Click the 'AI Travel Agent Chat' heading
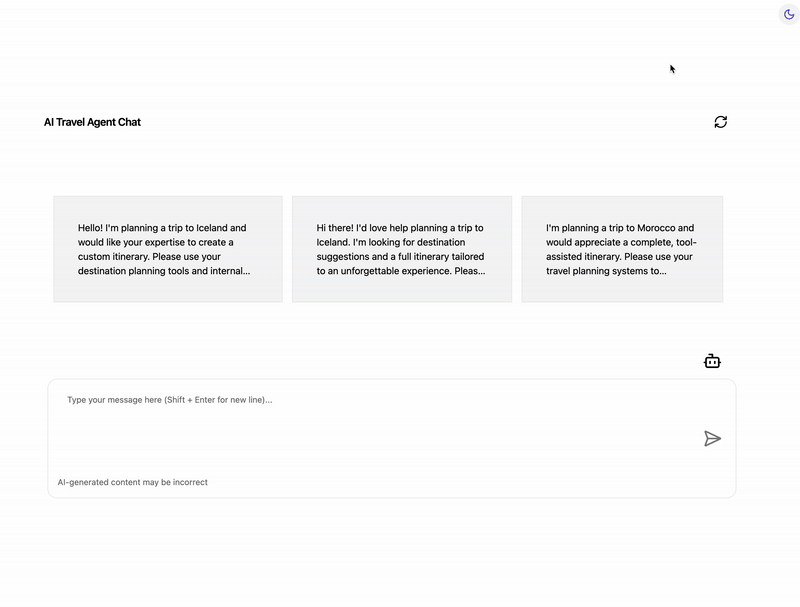800x607 pixels. click(92, 122)
